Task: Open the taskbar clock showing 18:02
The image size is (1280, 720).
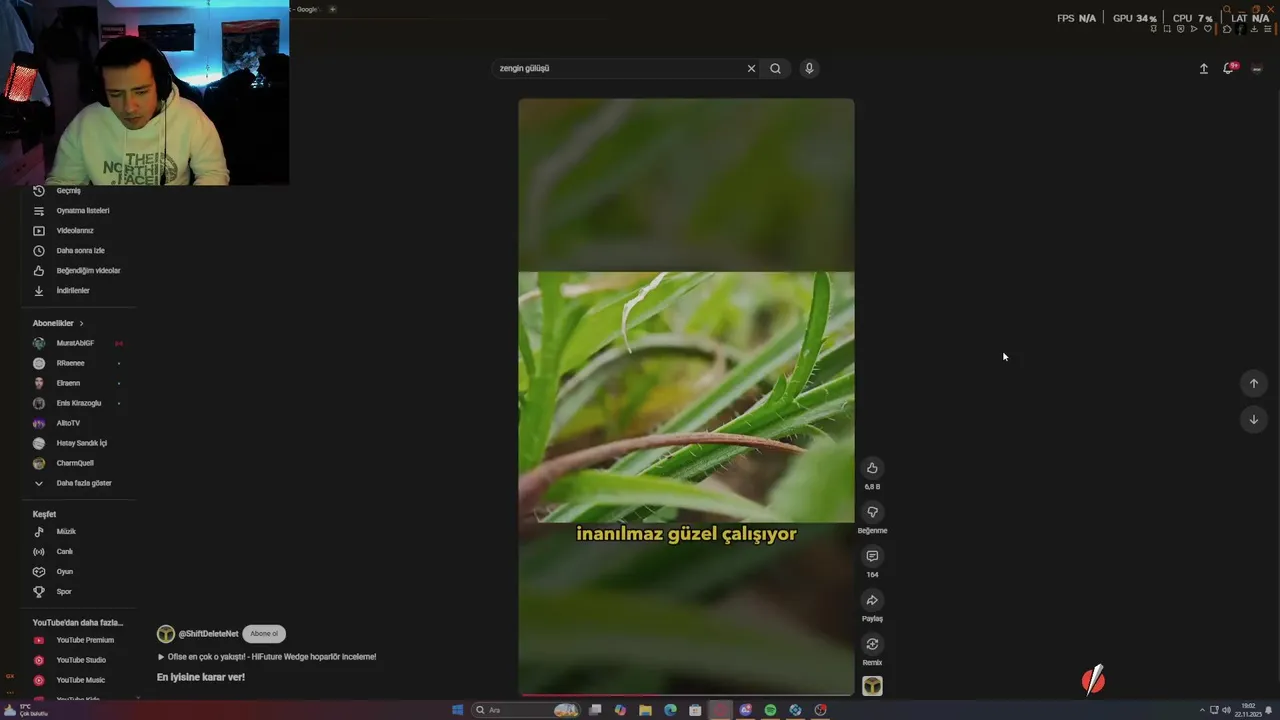Action: click(x=1248, y=710)
